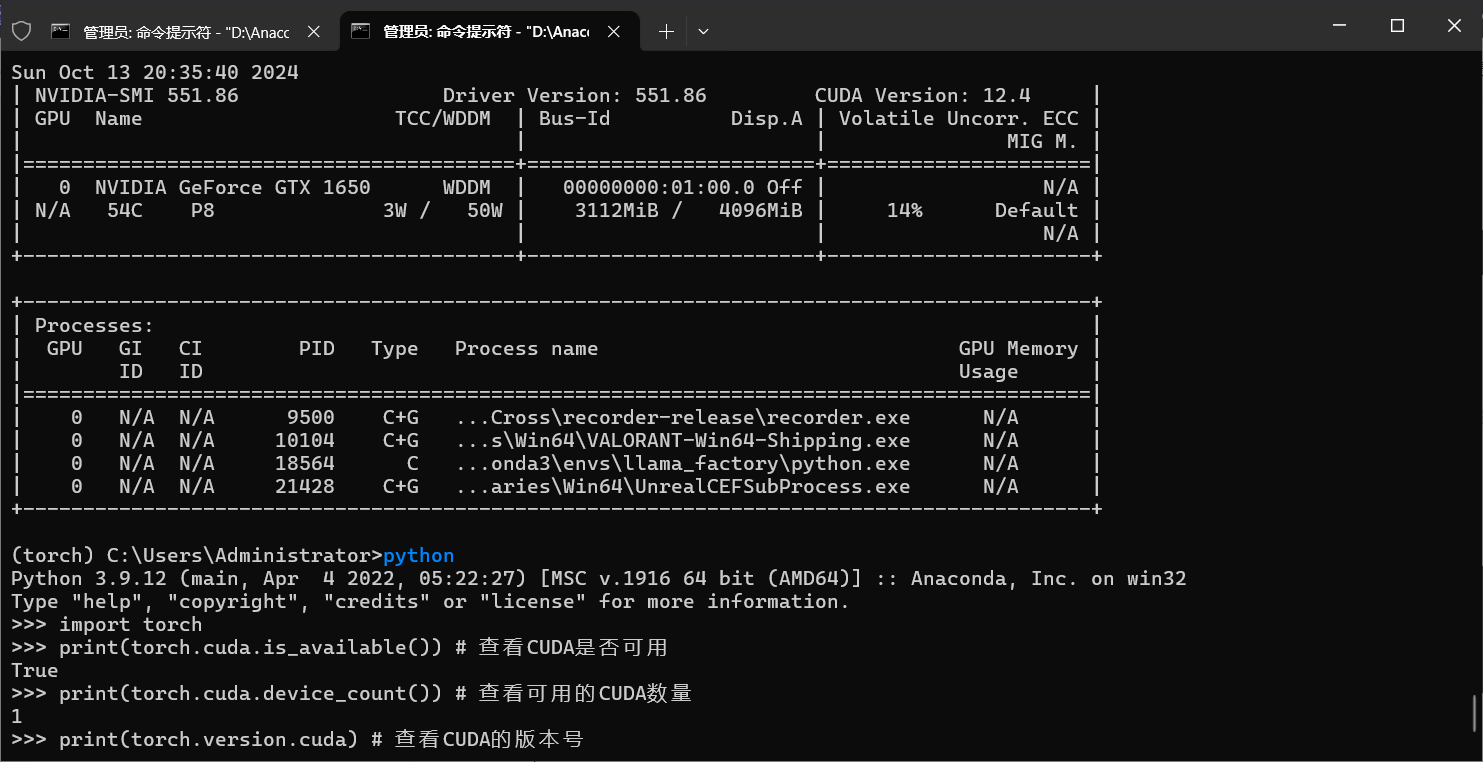Minimize the terminal window

point(1341,26)
